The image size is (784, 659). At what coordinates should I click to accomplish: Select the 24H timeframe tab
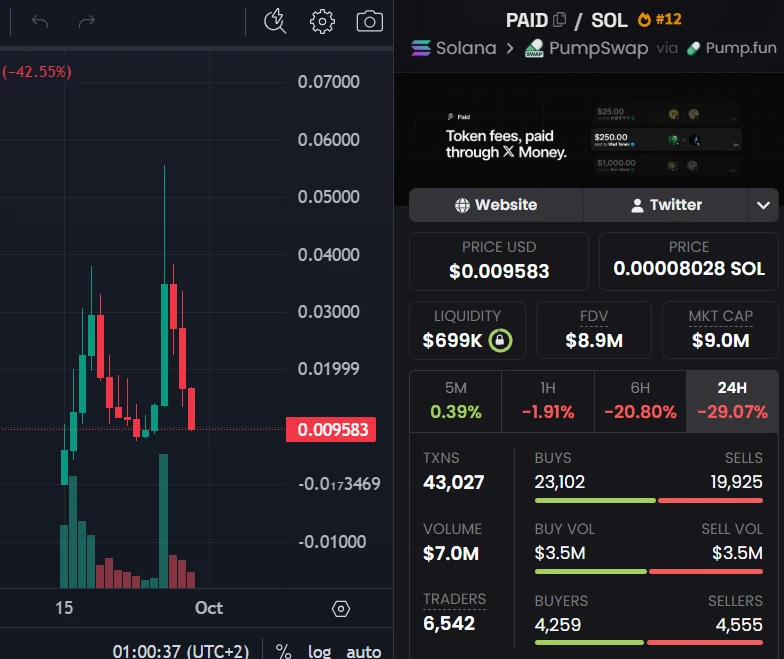[x=732, y=401]
